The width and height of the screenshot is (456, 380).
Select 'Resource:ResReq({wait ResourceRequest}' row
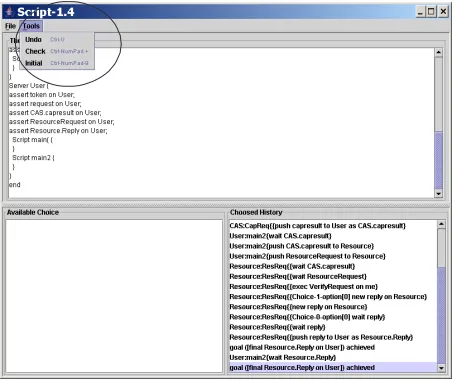coord(333,276)
